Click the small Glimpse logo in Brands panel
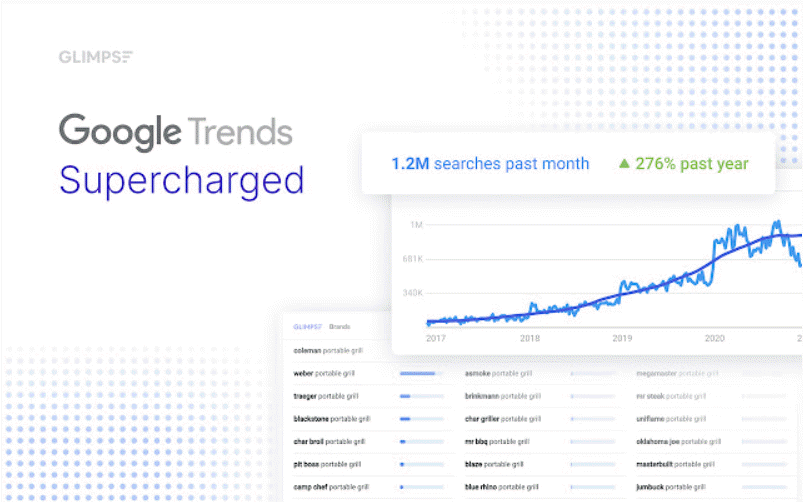The width and height of the screenshot is (803, 502). tap(307, 326)
